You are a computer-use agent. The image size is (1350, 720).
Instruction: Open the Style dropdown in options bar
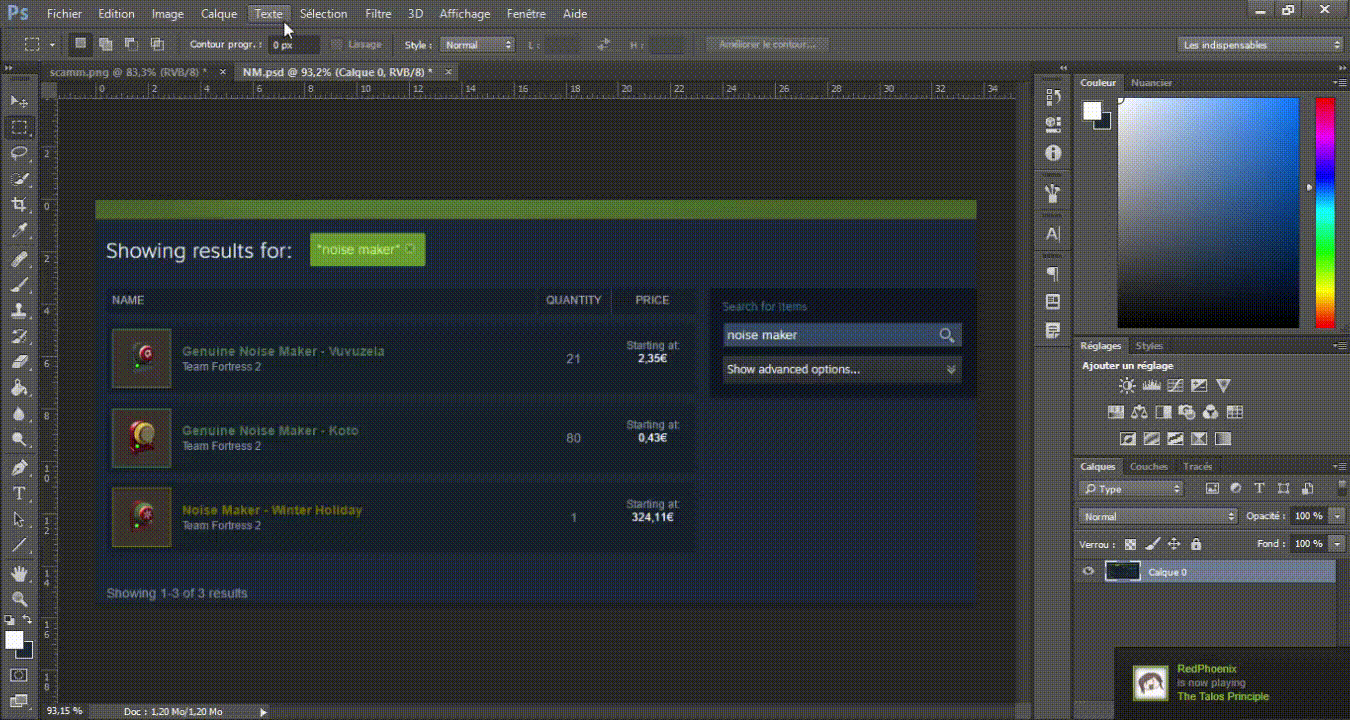pos(478,45)
